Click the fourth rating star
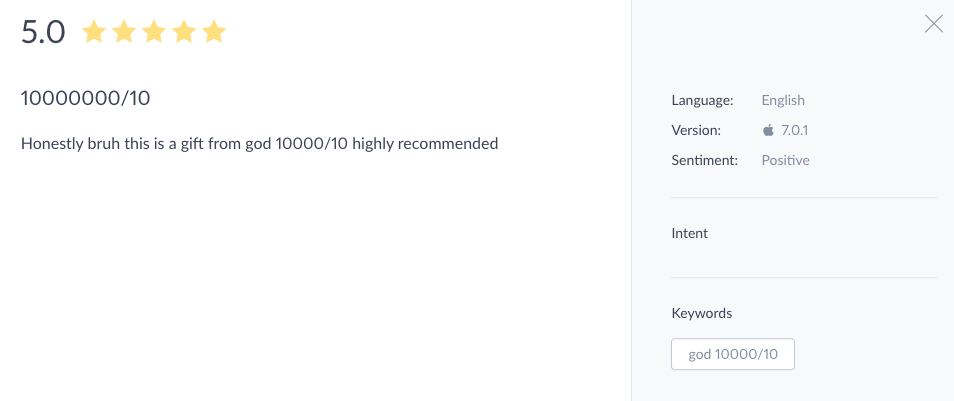The height and width of the screenshot is (401, 954). coord(184,32)
